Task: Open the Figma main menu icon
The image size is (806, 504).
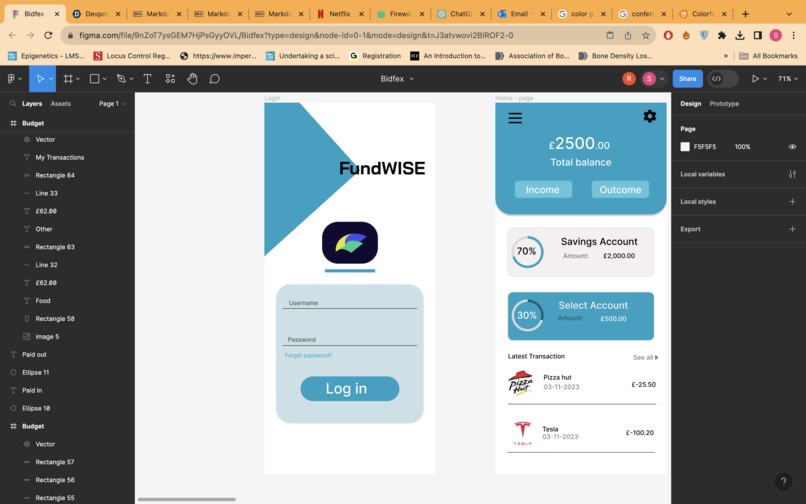Action: (x=11, y=79)
